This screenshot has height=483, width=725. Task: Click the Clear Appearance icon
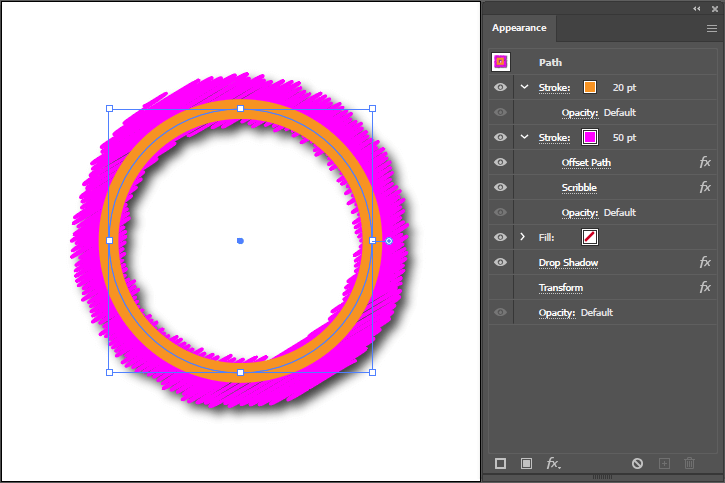637,463
